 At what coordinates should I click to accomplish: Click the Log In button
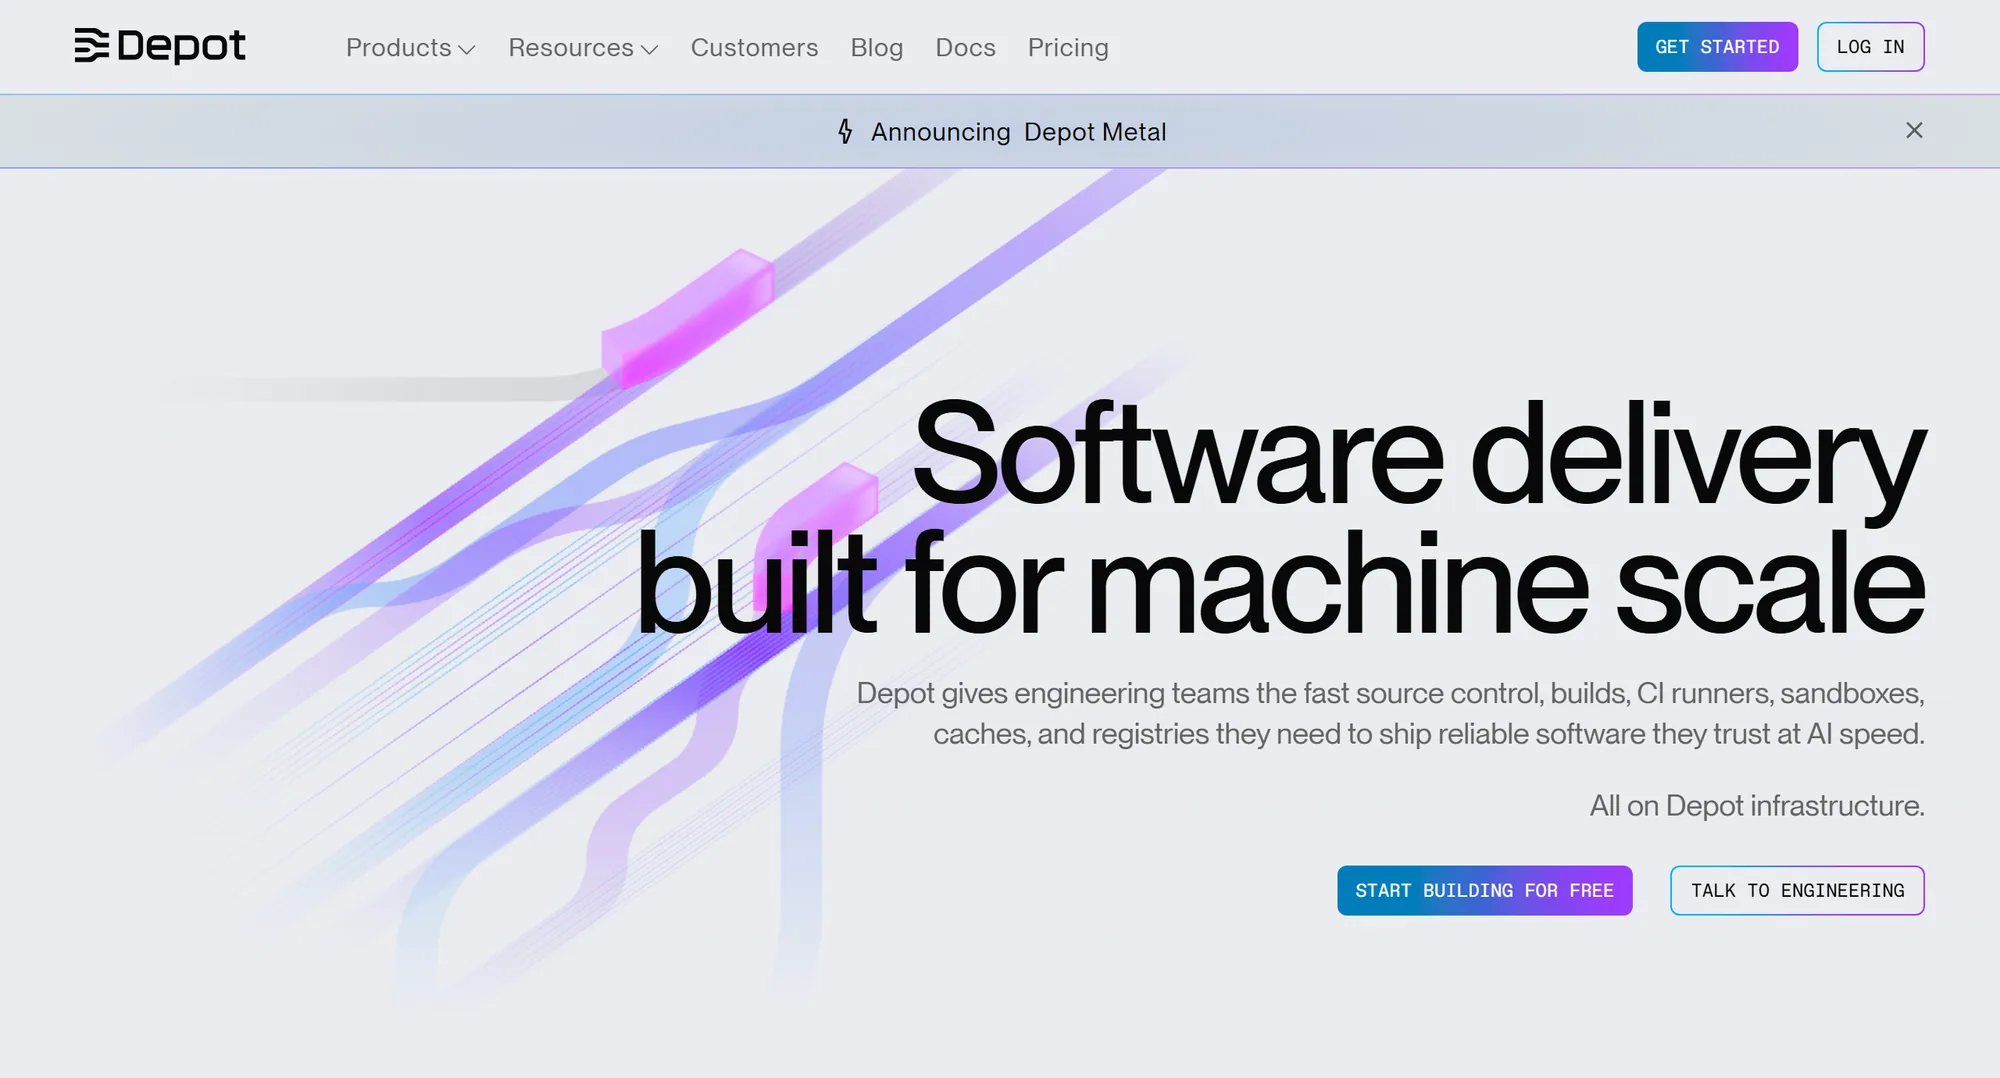1870,47
